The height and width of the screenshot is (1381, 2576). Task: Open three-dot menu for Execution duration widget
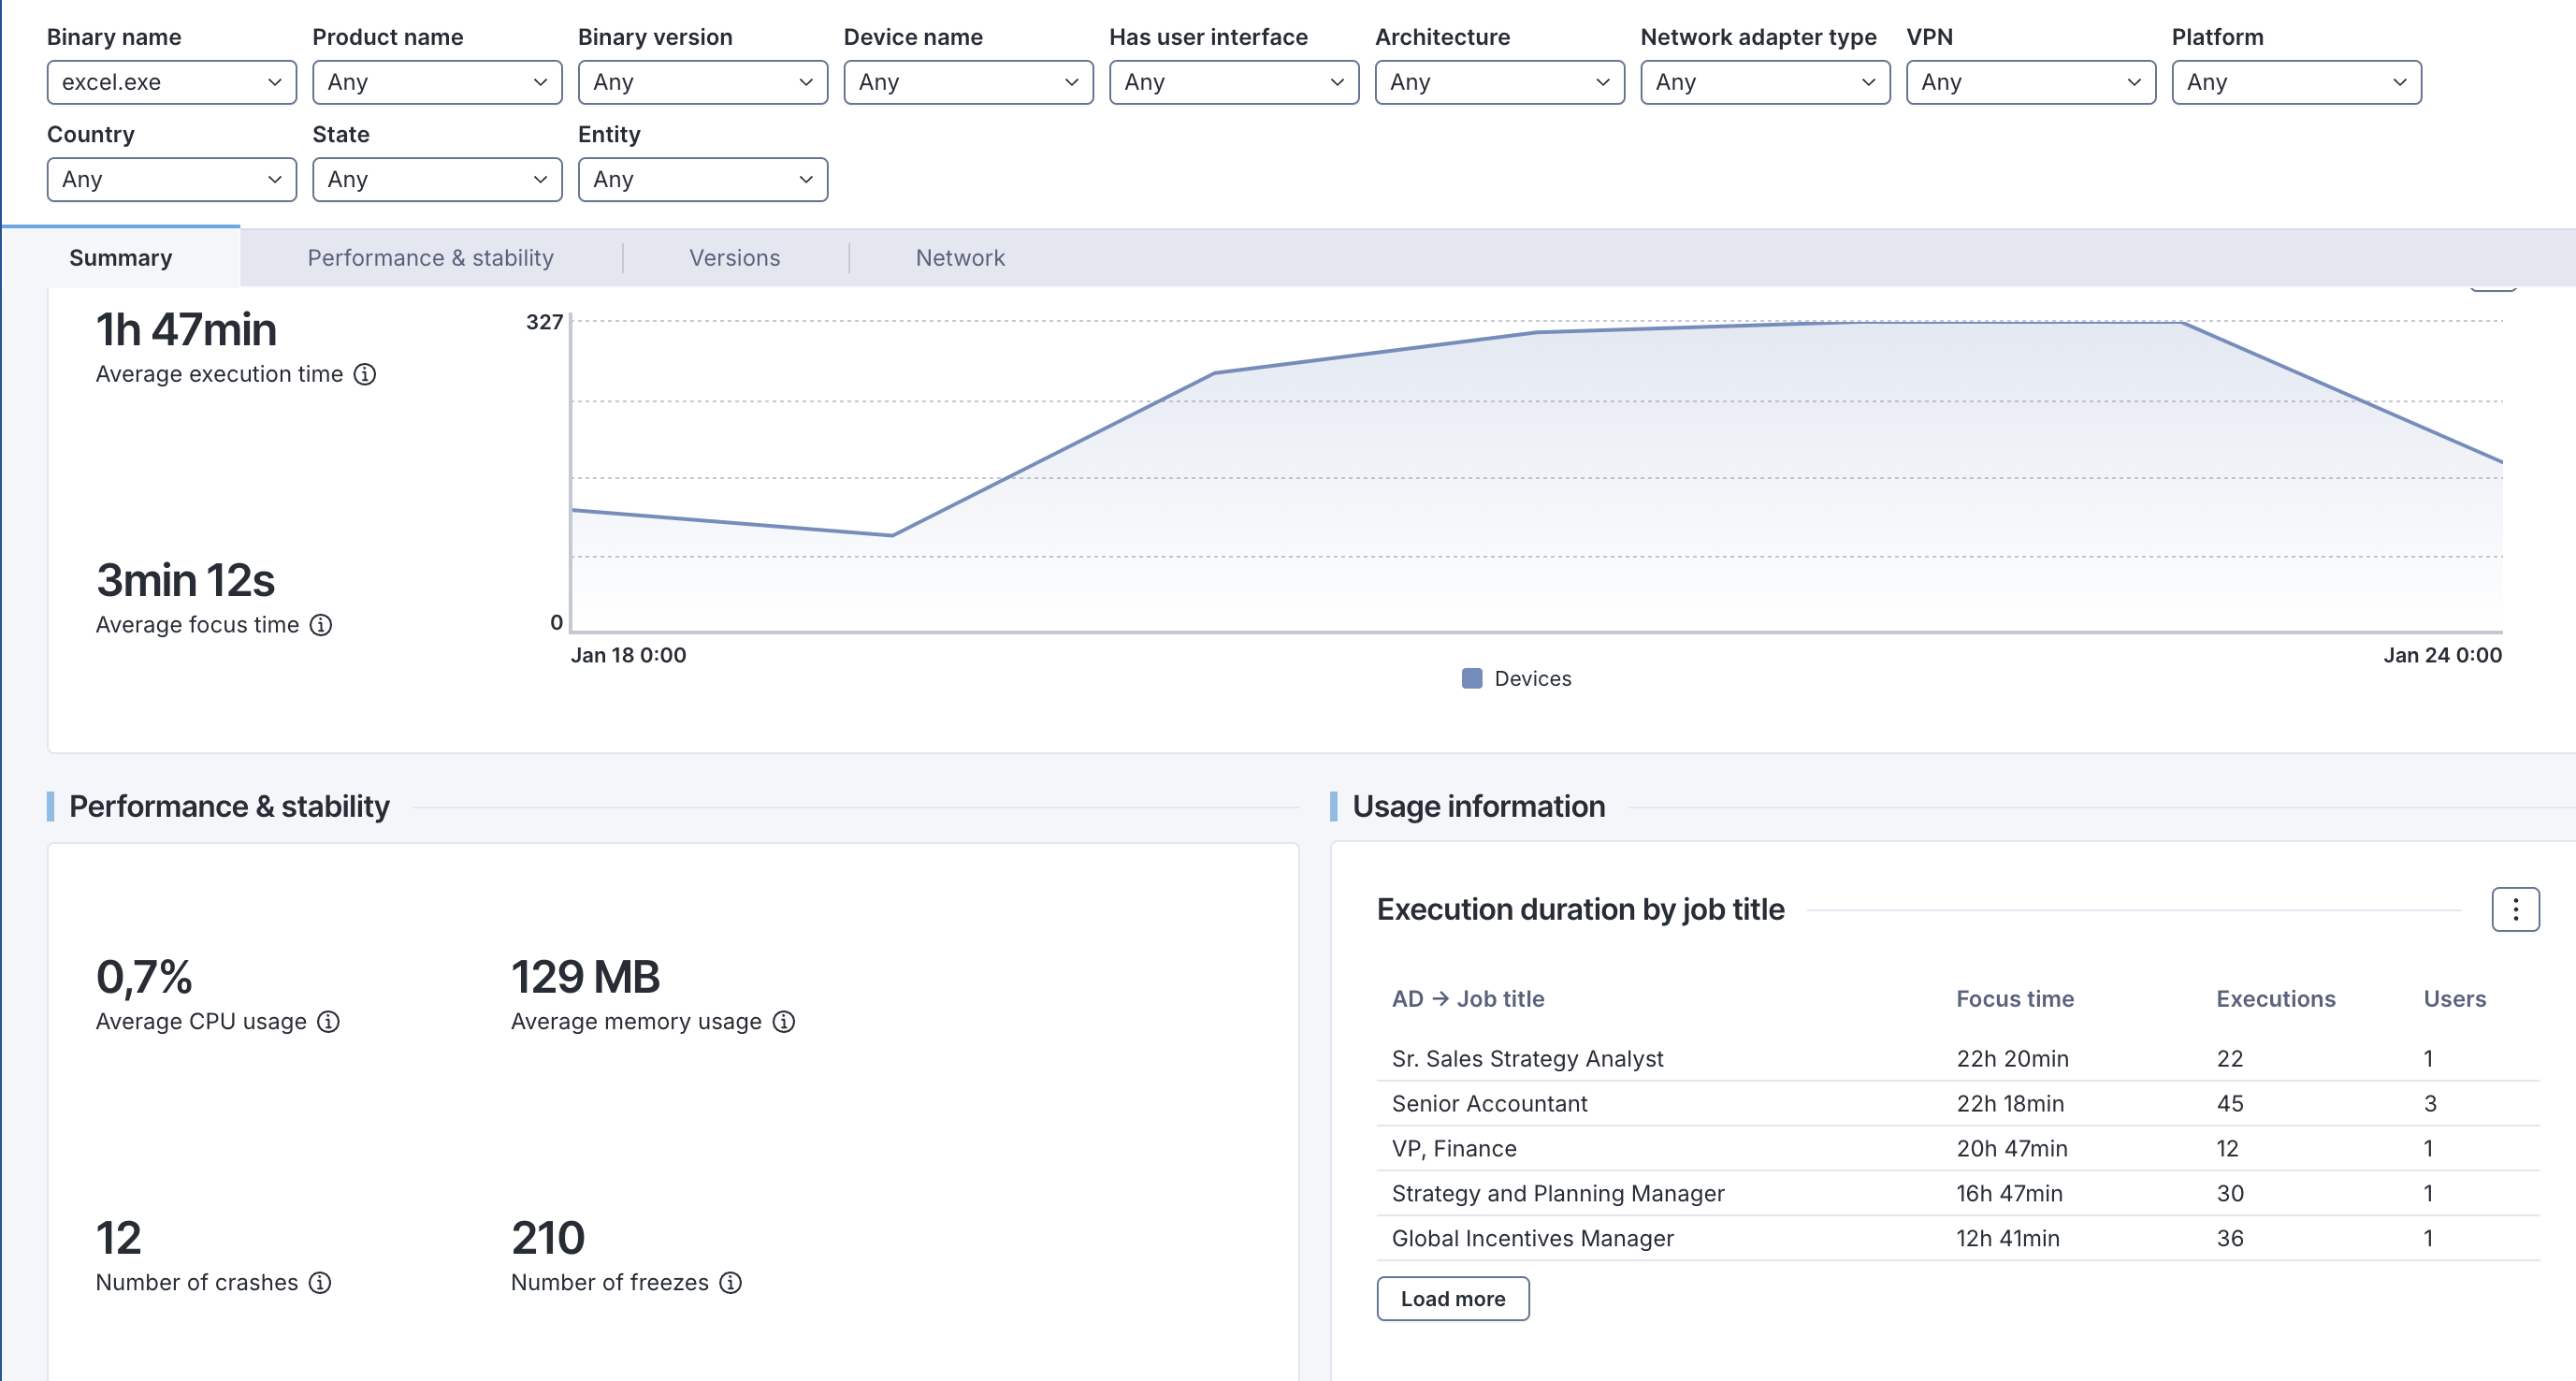(2514, 910)
